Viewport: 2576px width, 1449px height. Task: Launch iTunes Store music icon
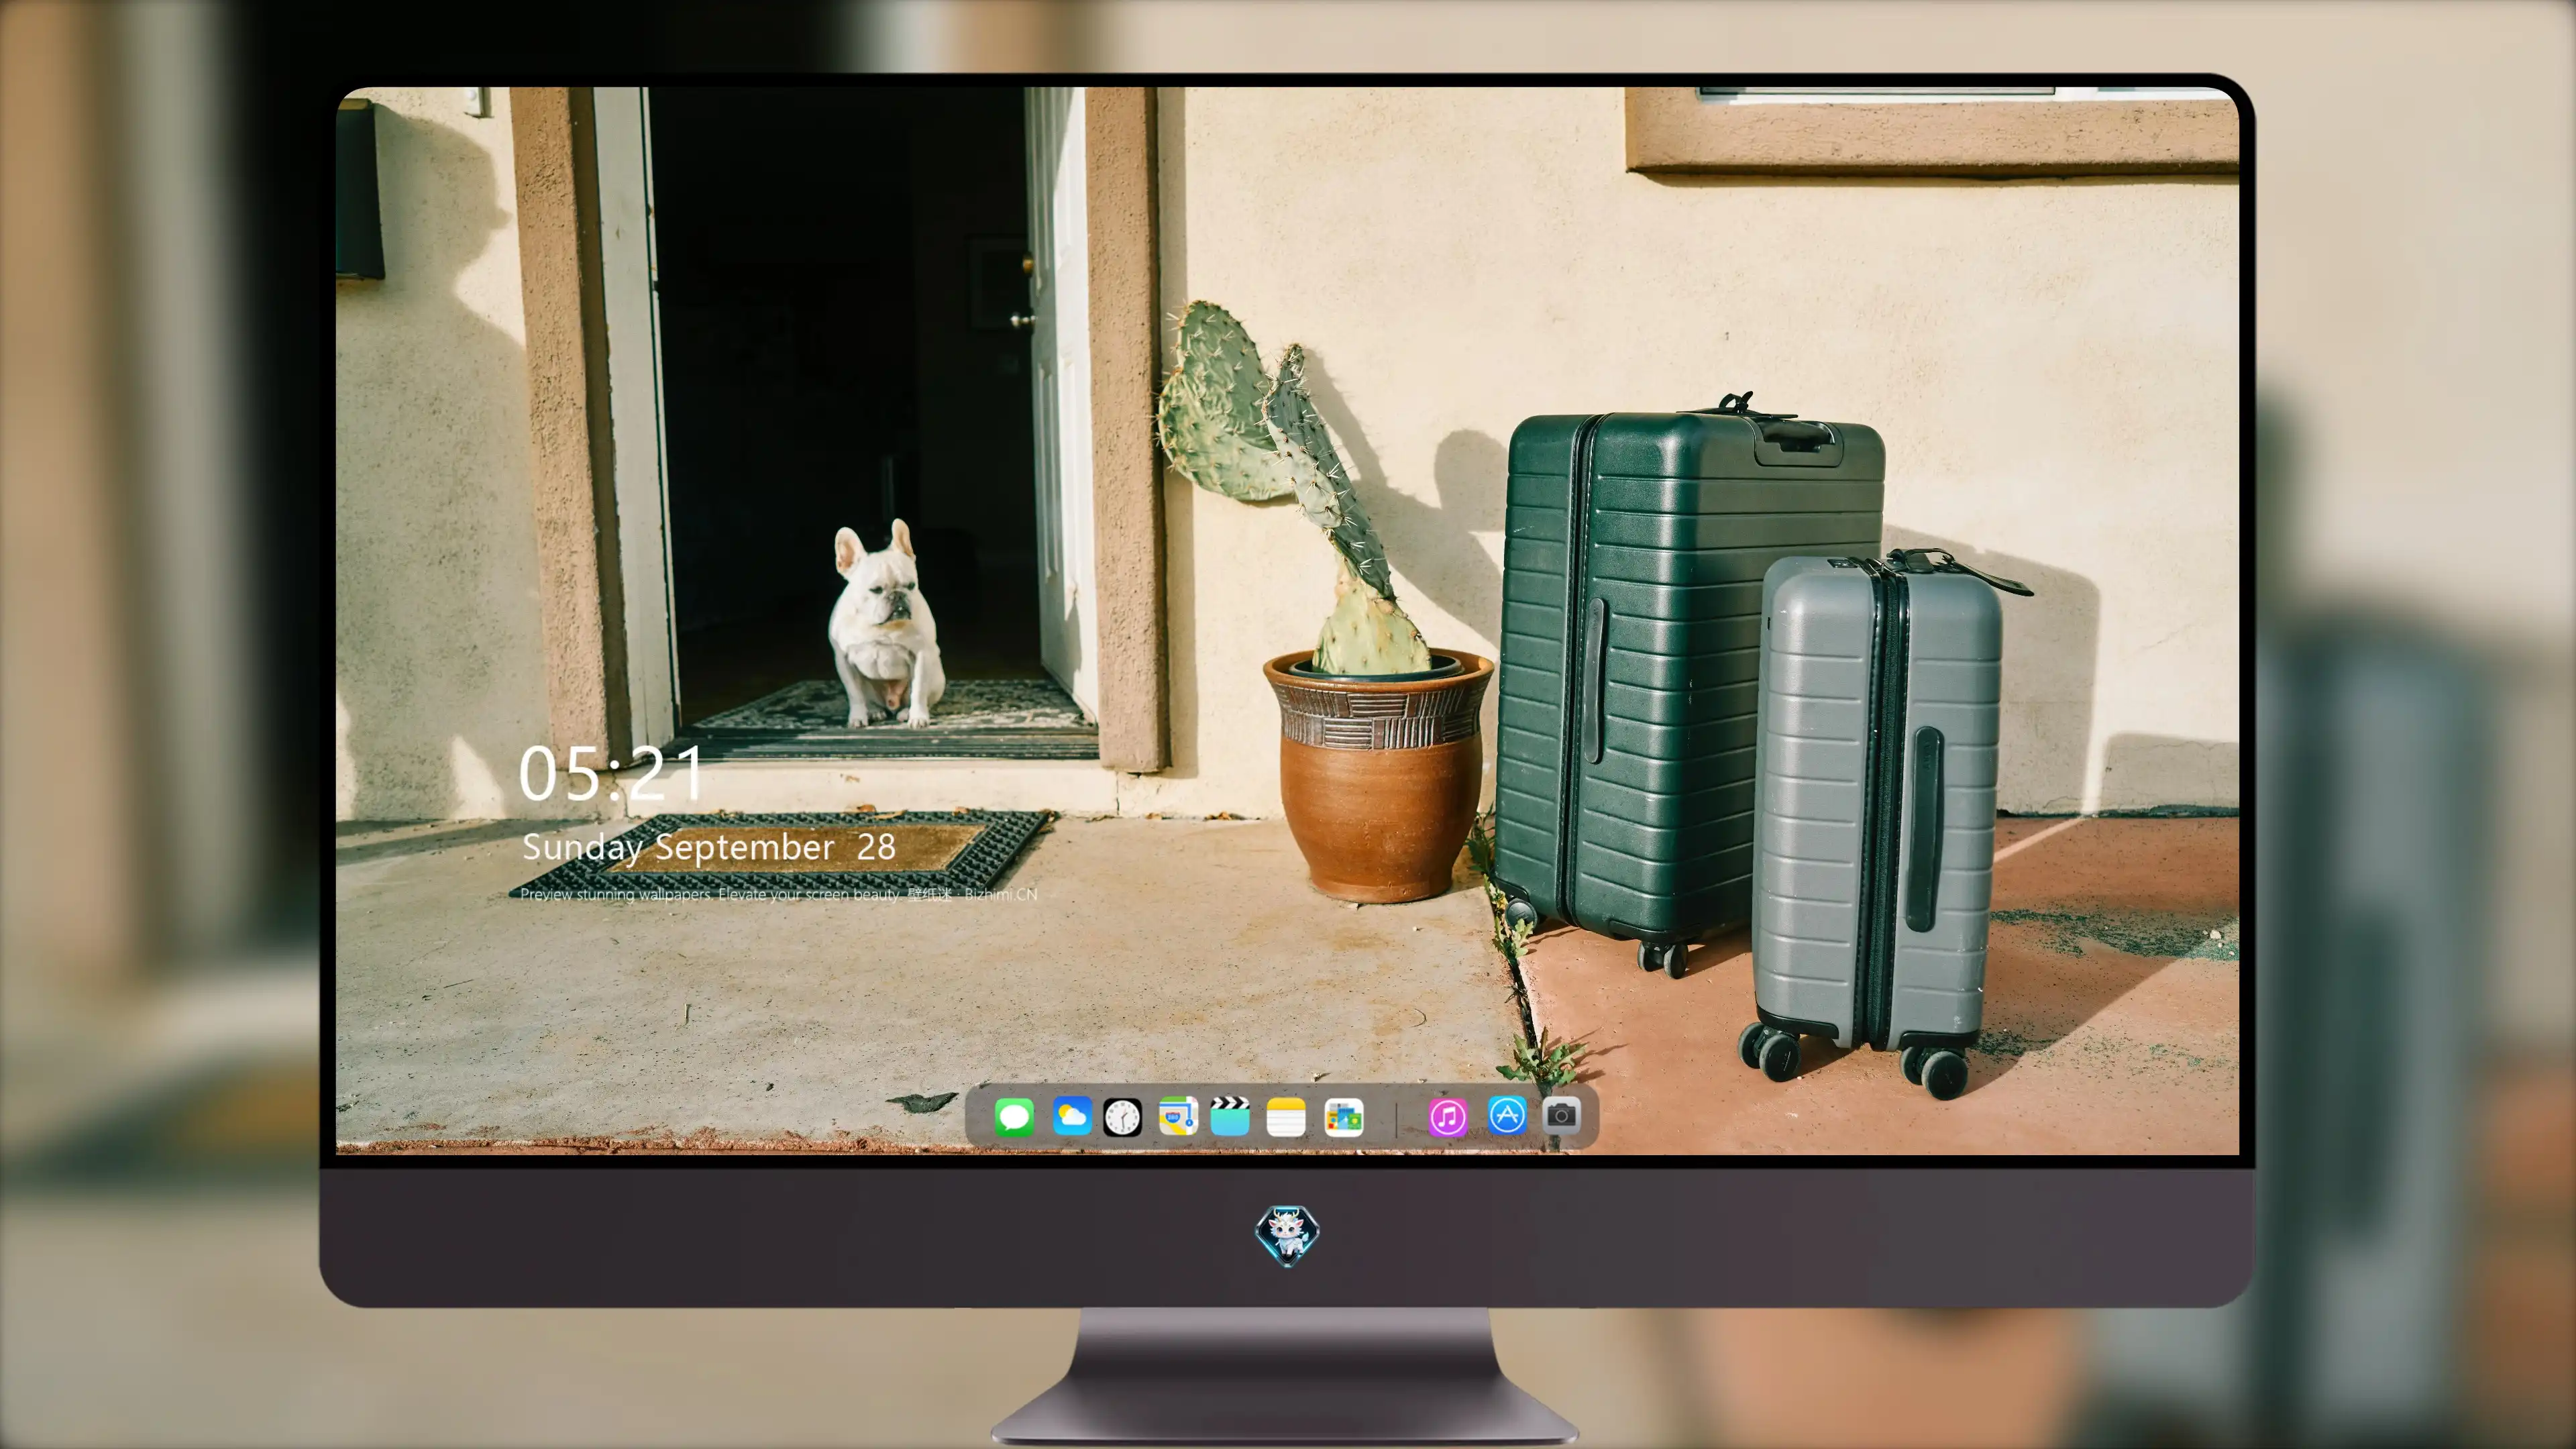[x=1448, y=1117]
